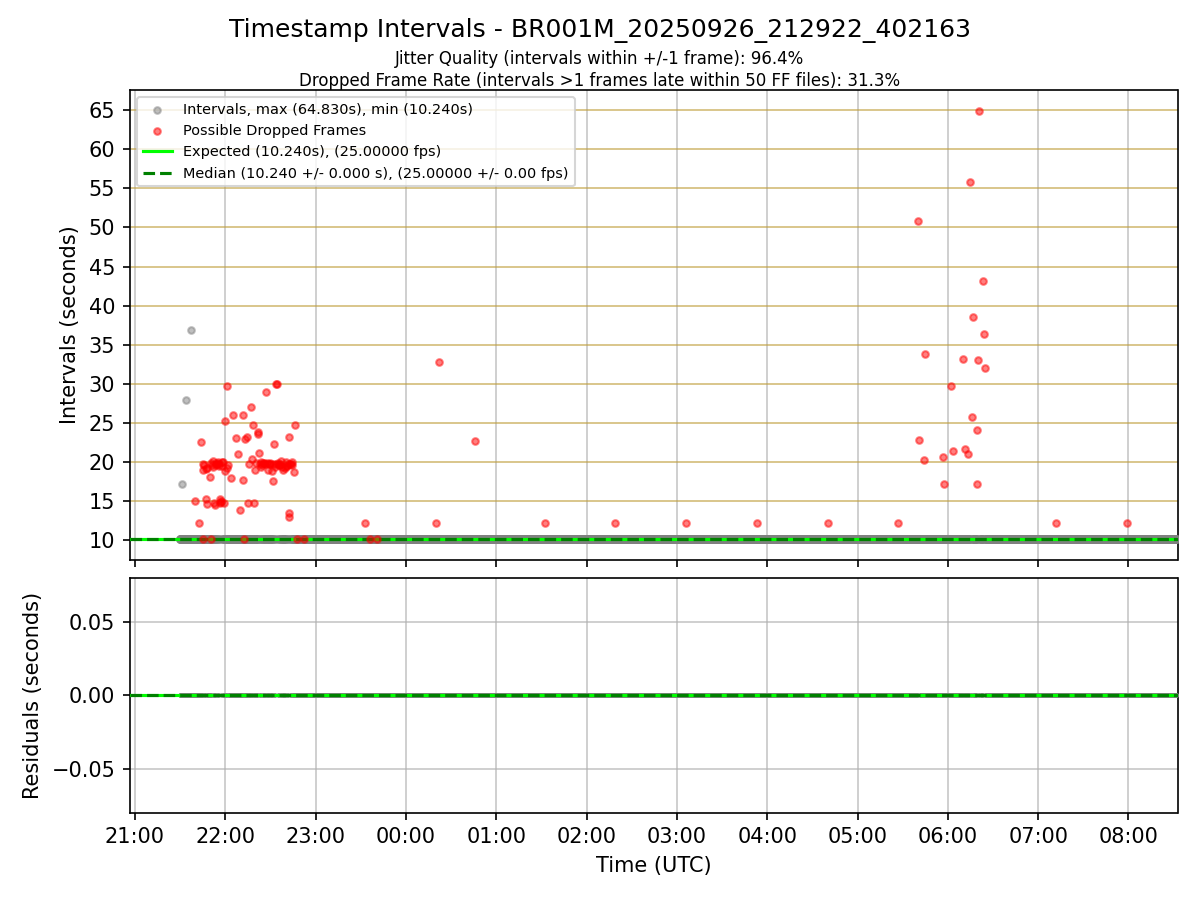Click the 'Time (UTC)' x-axis label
Viewport: 1200px width, 900px height.
[x=653, y=865]
